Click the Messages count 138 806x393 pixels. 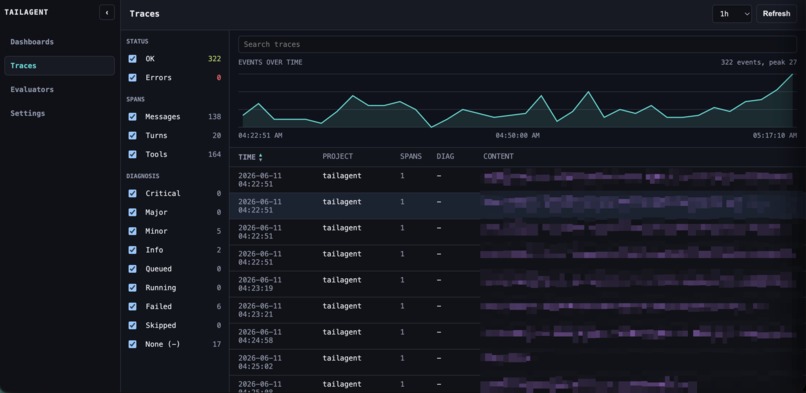[214, 117]
